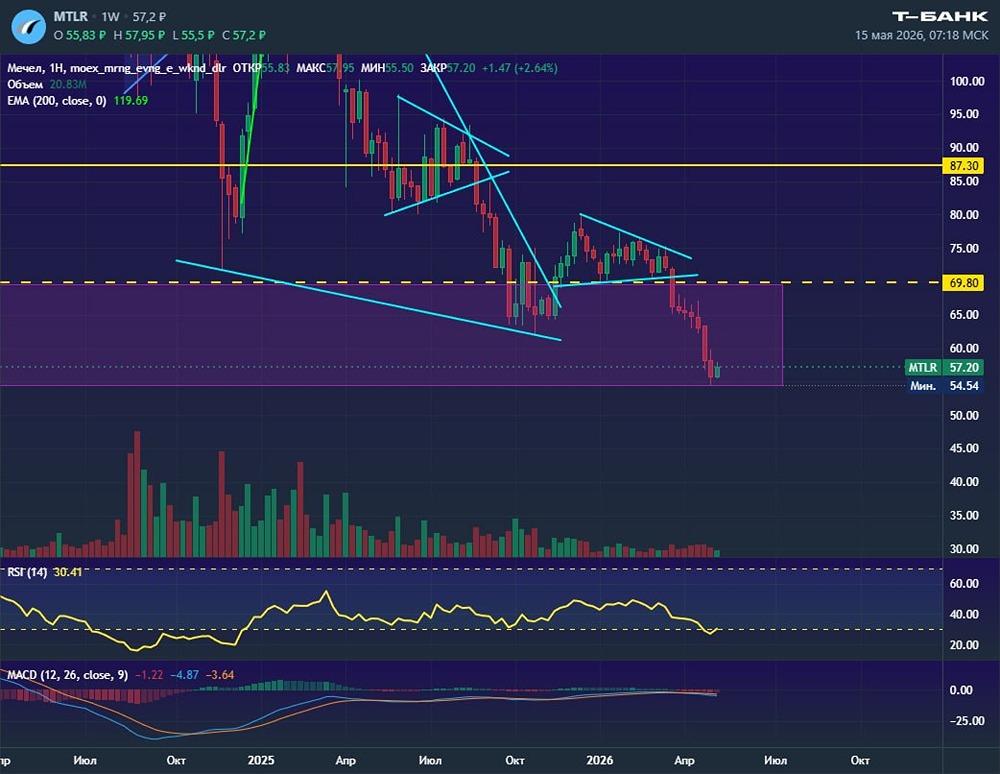
Task: Click the low value L 55,5 ₽
Action: [193, 35]
